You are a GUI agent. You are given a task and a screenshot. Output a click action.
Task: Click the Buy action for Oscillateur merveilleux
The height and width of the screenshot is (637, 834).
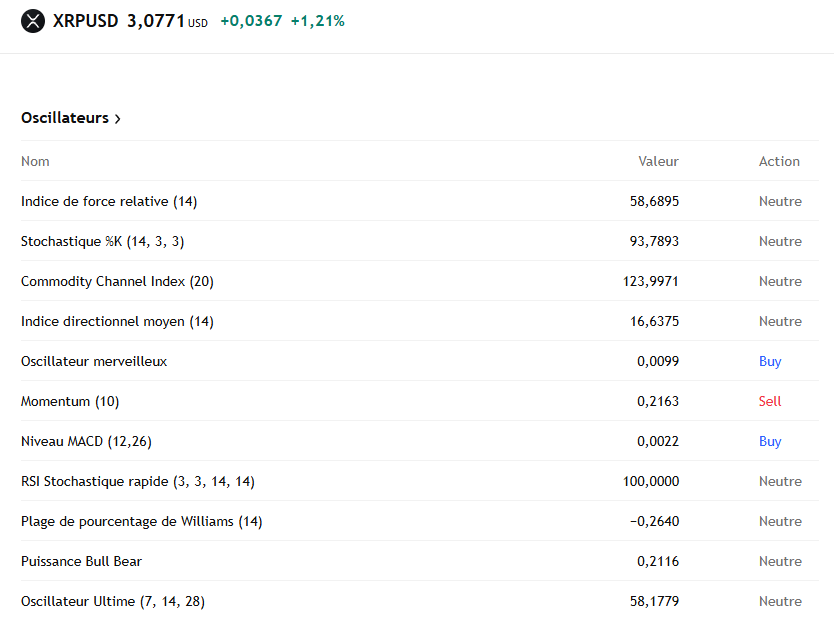(770, 361)
